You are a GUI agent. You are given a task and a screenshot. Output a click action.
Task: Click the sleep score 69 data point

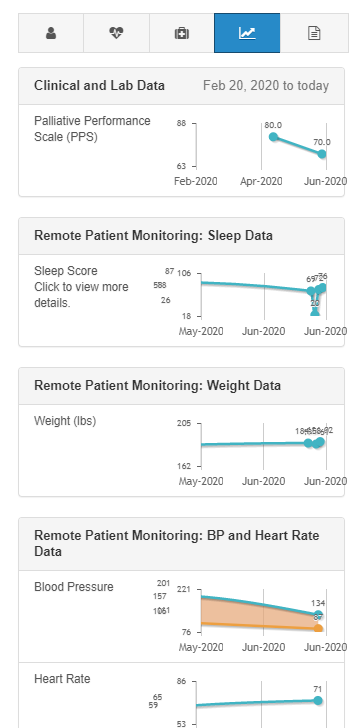coord(311,291)
